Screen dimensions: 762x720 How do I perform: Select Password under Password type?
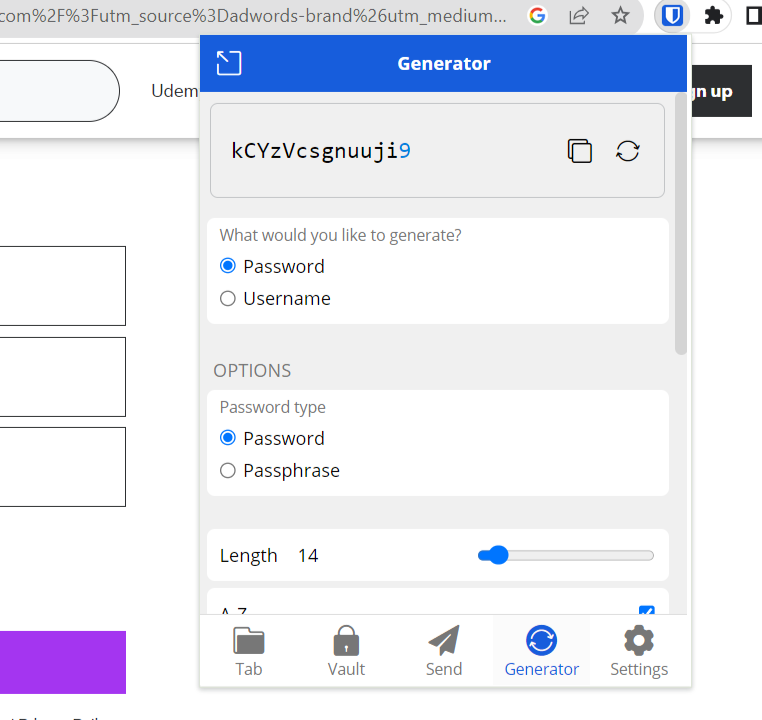click(228, 438)
